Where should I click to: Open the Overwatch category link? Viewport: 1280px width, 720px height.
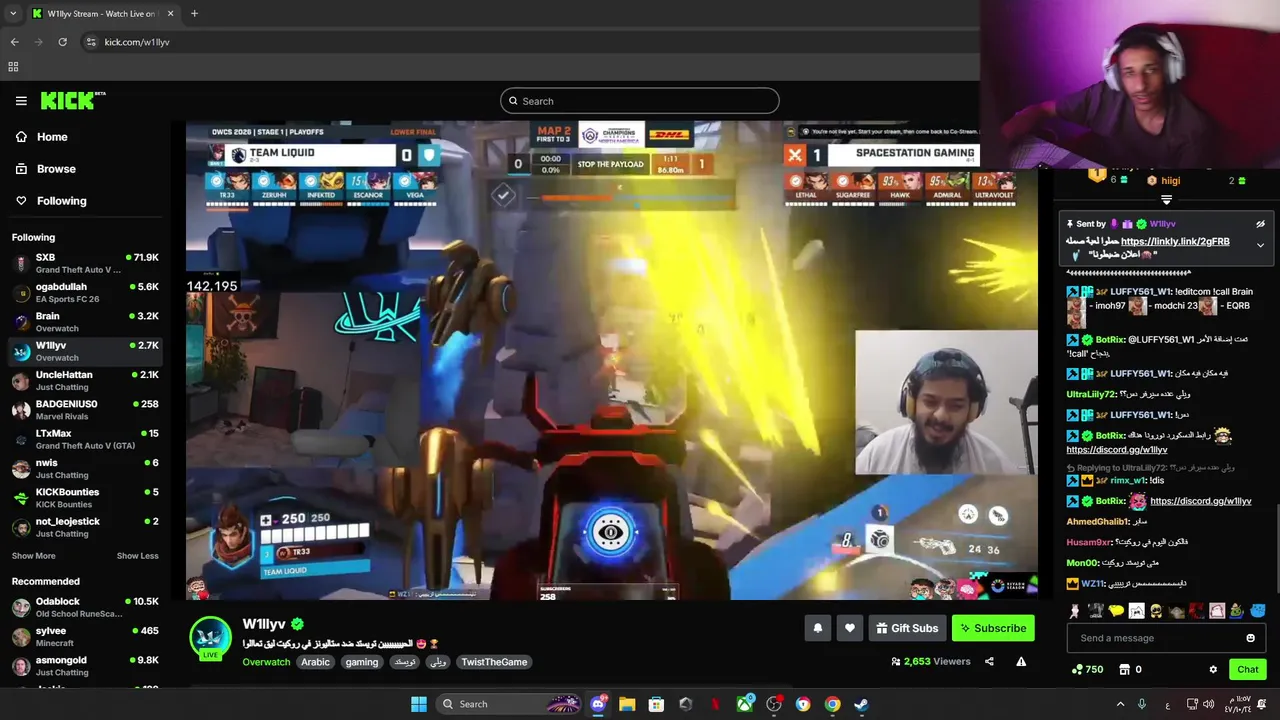(266, 662)
